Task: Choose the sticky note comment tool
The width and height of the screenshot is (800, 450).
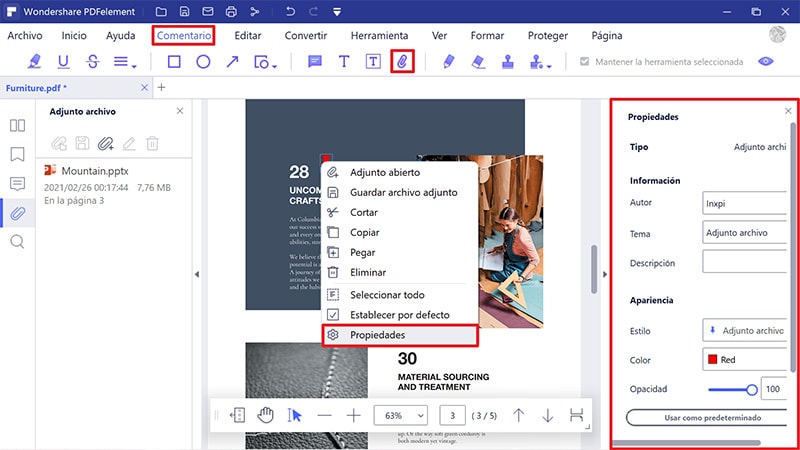Action: point(315,62)
